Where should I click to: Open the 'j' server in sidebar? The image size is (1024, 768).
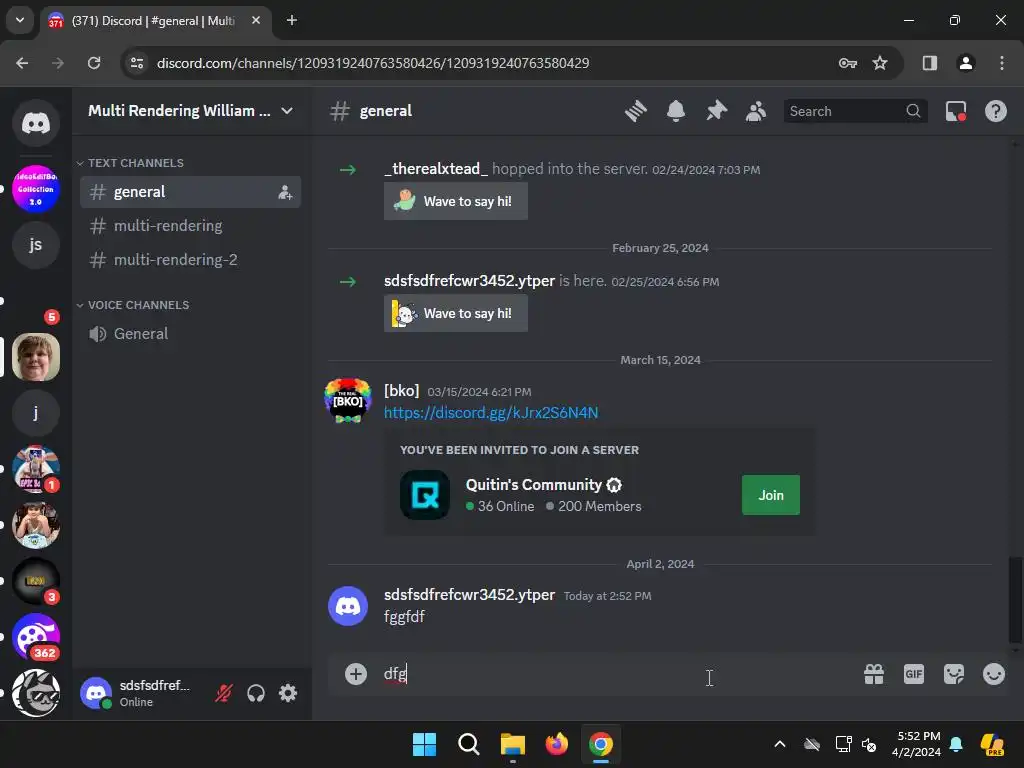tap(36, 413)
